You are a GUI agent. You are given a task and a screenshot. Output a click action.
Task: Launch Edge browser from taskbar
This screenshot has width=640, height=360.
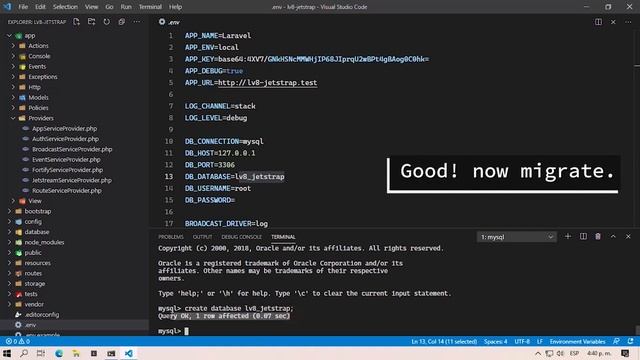(x=59, y=353)
